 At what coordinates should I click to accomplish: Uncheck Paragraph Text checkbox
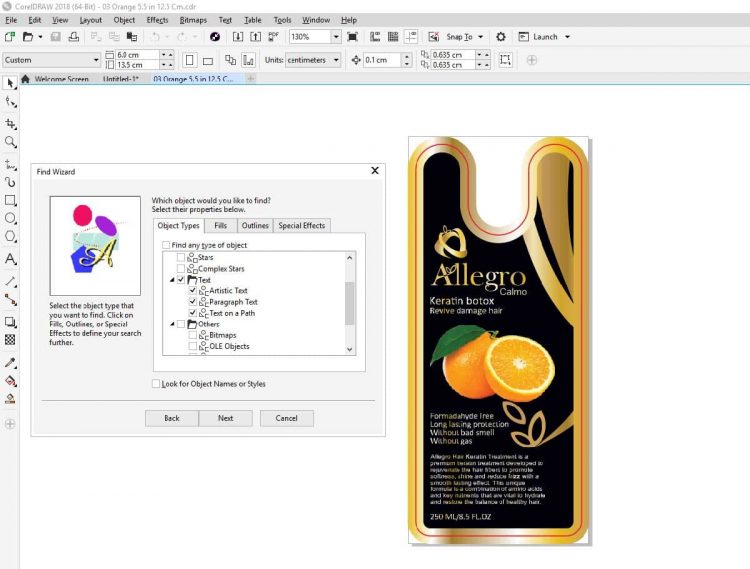click(192, 302)
